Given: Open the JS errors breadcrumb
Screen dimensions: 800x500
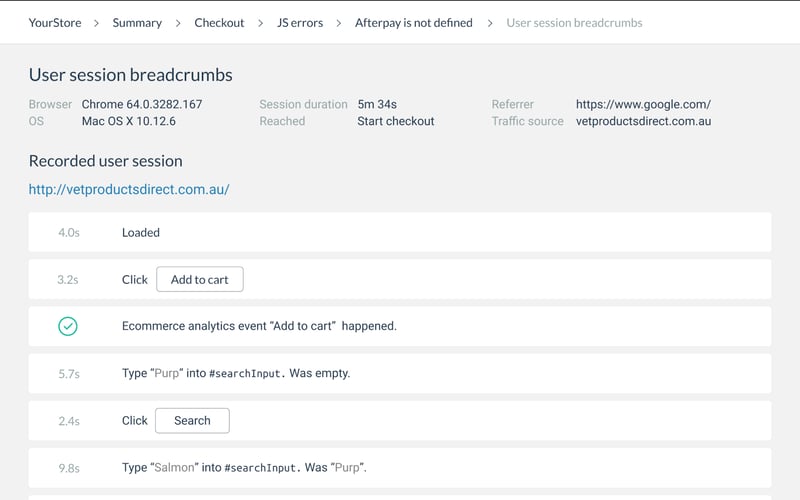Looking at the screenshot, I should coord(300,23).
